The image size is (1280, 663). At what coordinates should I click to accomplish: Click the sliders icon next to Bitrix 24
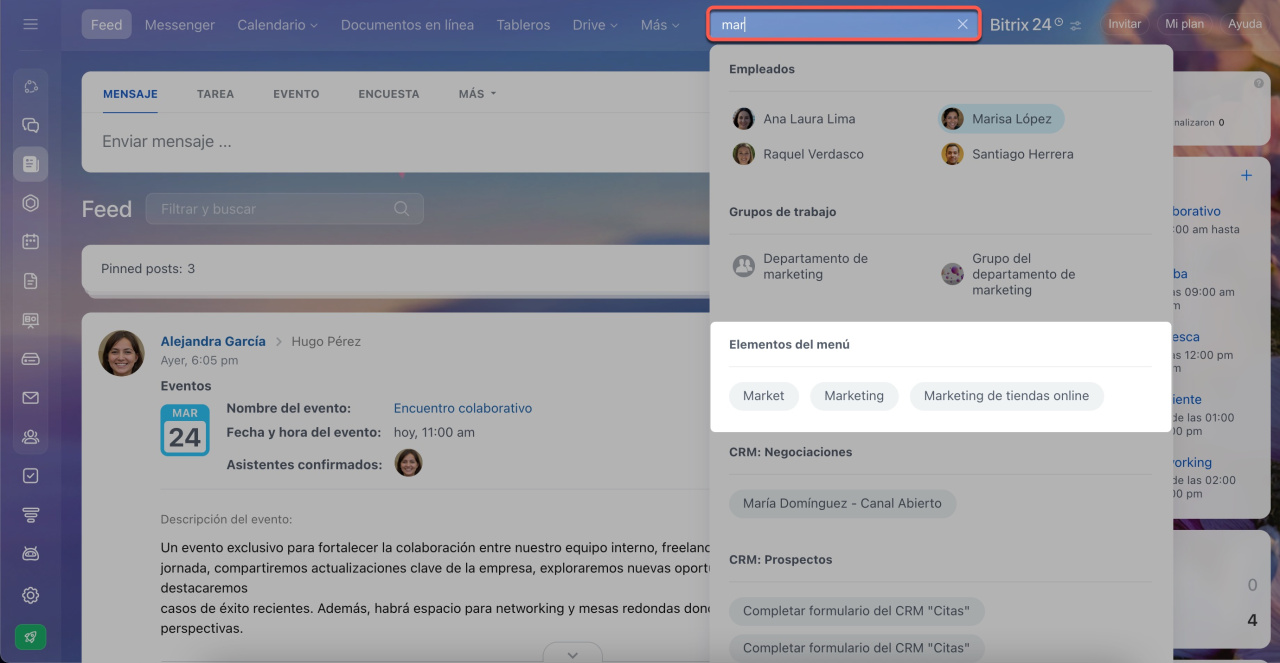pyautogui.click(x=1076, y=26)
